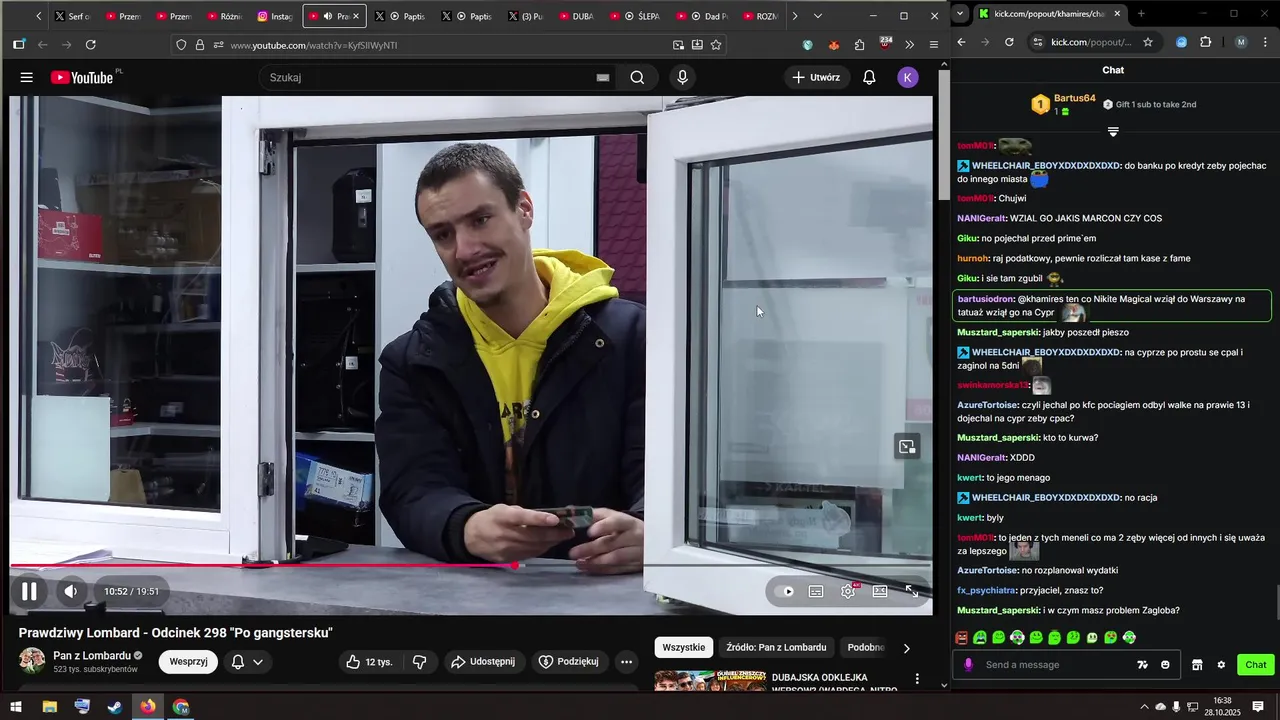Open Windows Start menu

(16, 707)
